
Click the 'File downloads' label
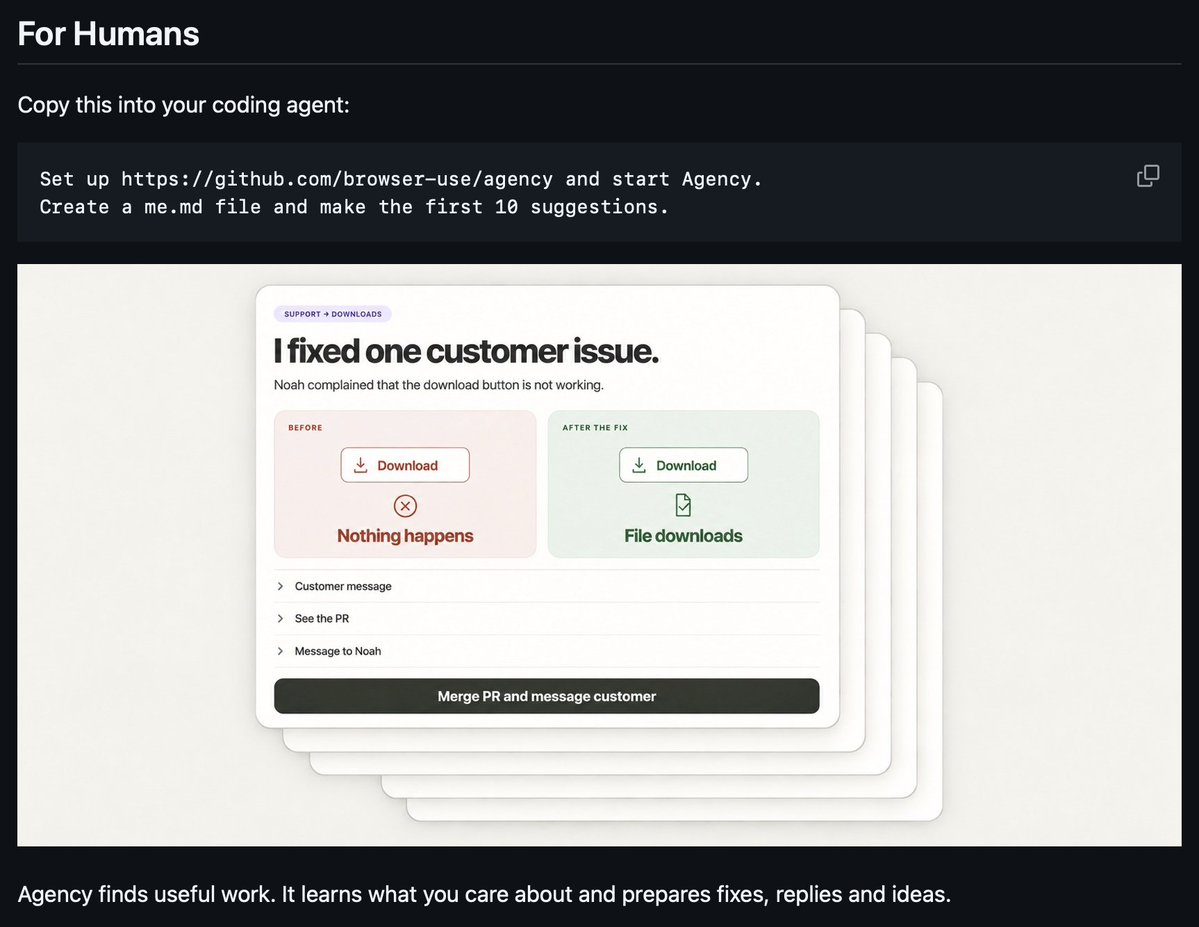pyautogui.click(x=684, y=535)
